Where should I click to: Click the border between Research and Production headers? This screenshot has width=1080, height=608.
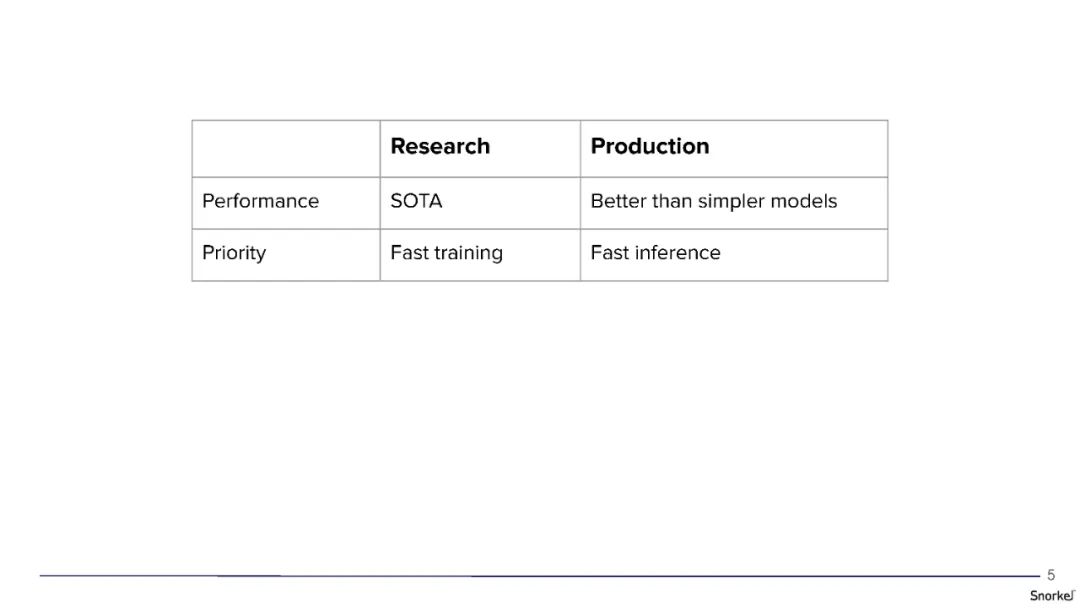pyautogui.click(x=580, y=149)
